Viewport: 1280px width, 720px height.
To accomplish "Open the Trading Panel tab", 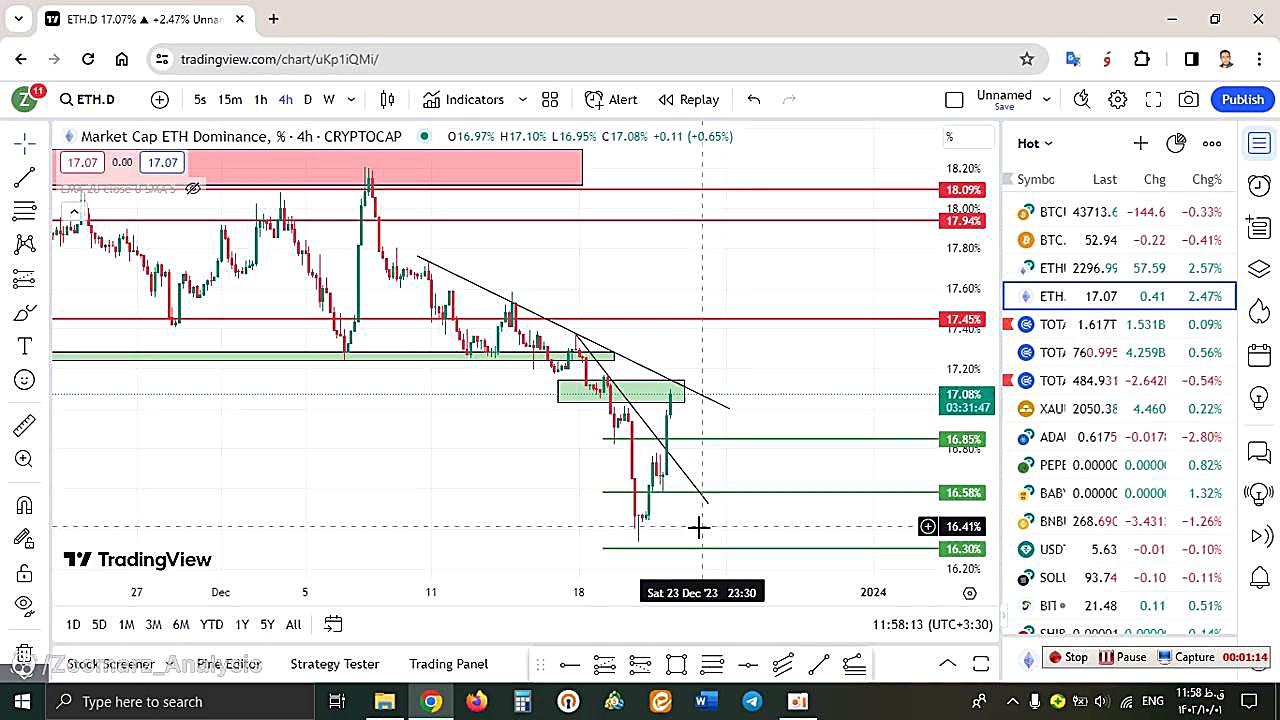I will (448, 664).
